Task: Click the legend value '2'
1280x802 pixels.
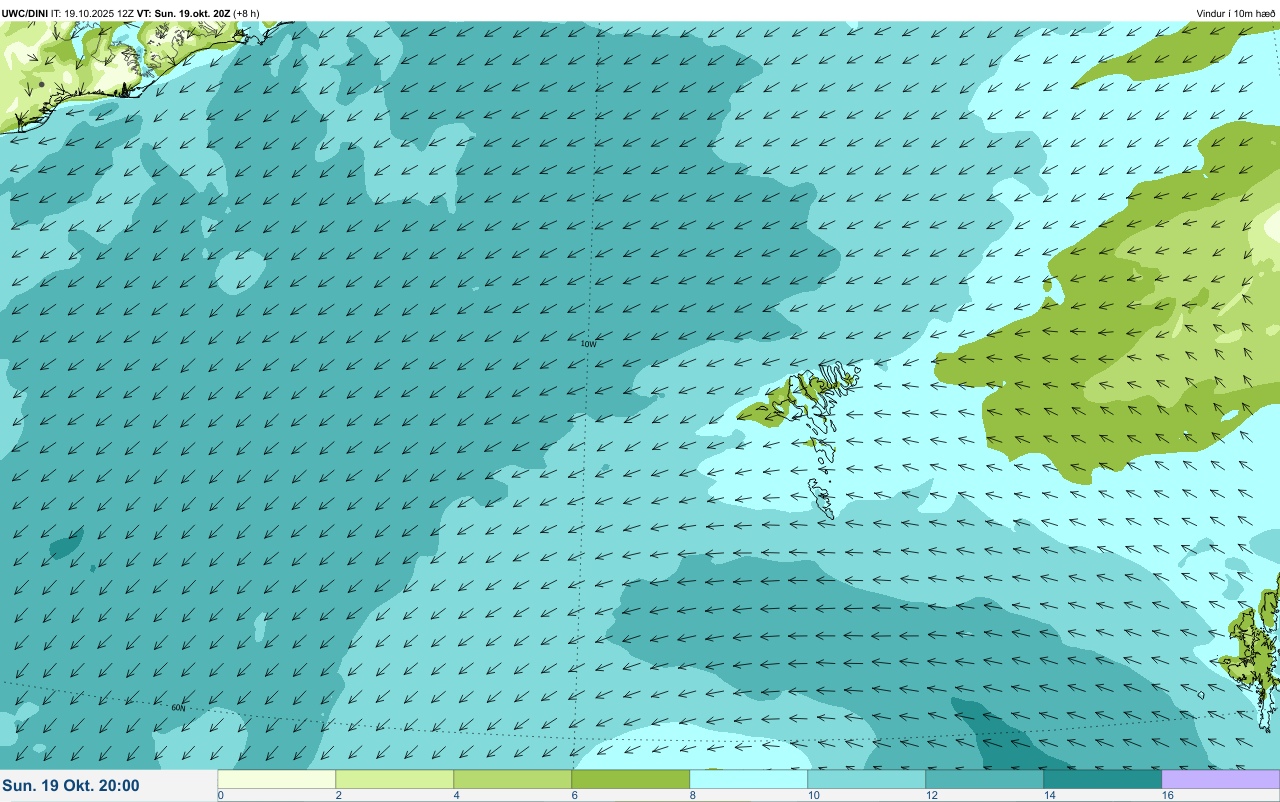Action: pos(338,795)
